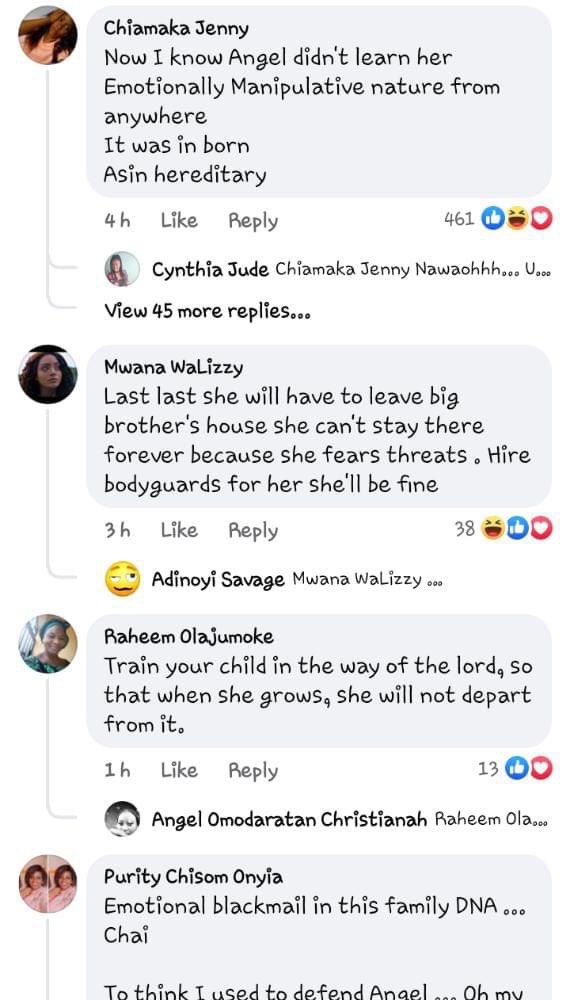Open Raheem Olajumoke's profile avatar
The width and height of the screenshot is (570, 1000).
point(48,643)
